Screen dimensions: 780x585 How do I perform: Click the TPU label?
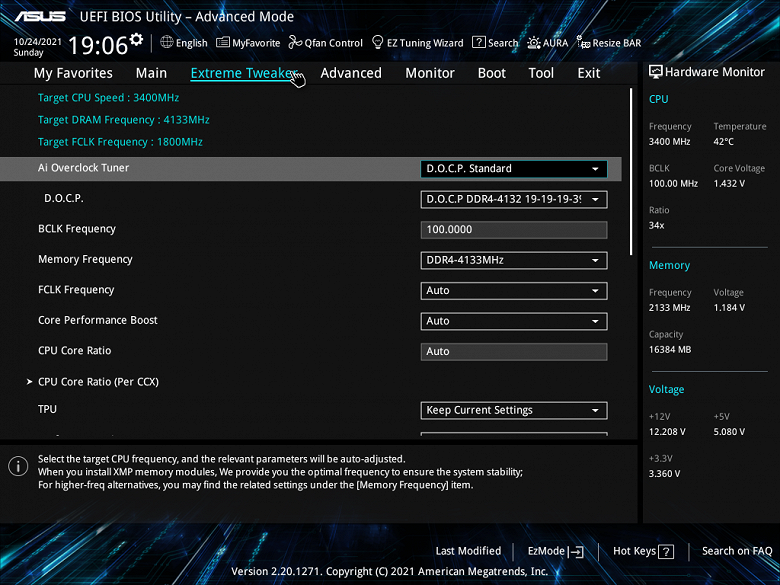point(47,409)
